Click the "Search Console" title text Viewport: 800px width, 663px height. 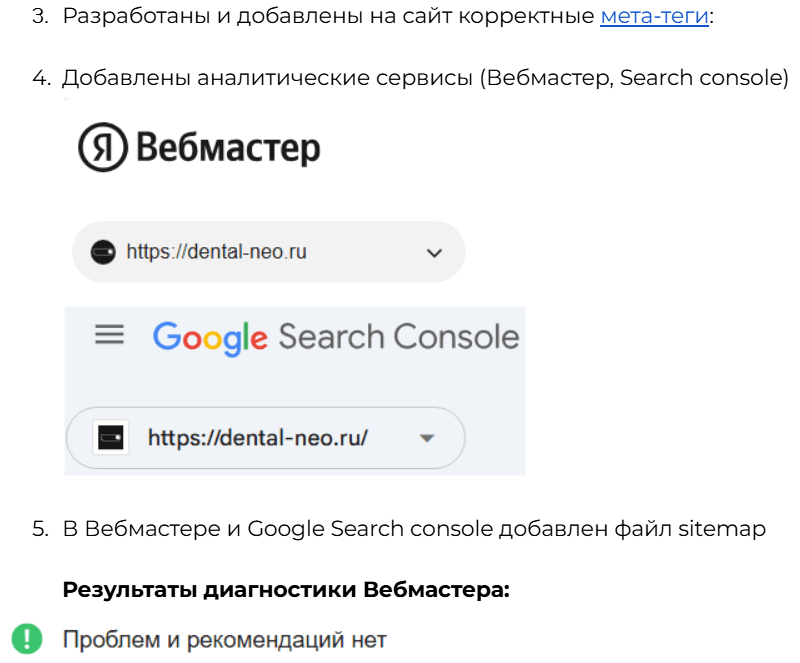(399, 337)
